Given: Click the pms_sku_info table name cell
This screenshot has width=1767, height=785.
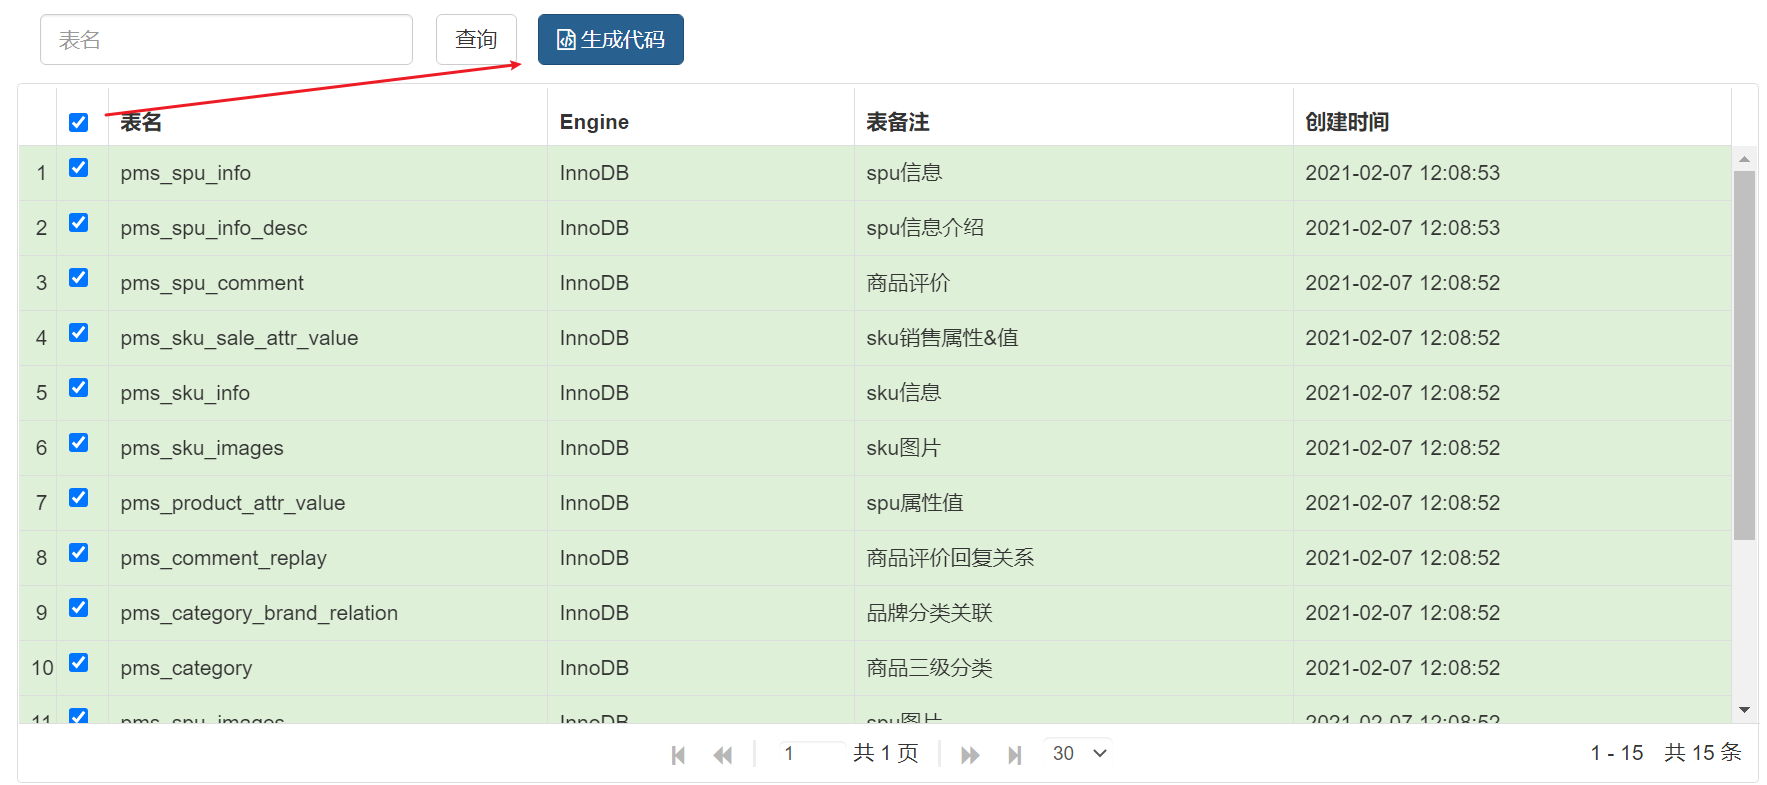Looking at the screenshot, I should (328, 393).
